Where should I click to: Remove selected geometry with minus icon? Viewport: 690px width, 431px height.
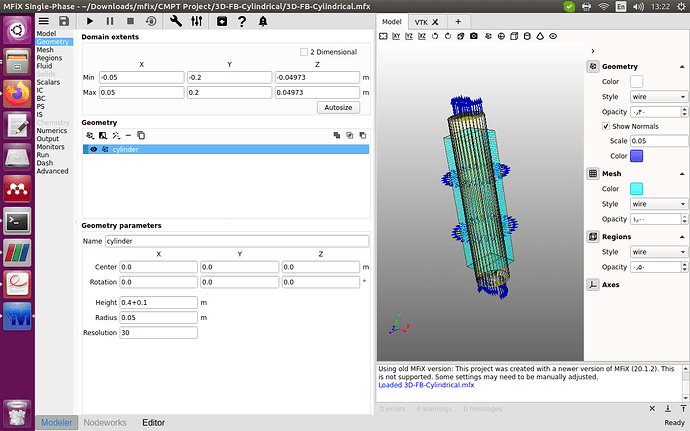click(128, 136)
